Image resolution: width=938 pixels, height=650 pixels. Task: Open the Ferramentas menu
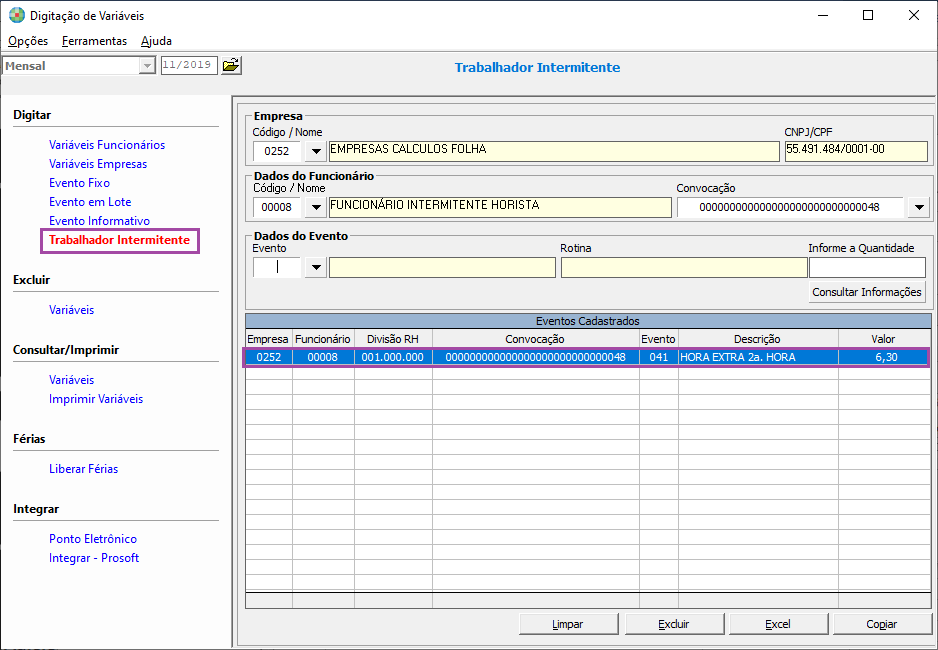click(95, 41)
